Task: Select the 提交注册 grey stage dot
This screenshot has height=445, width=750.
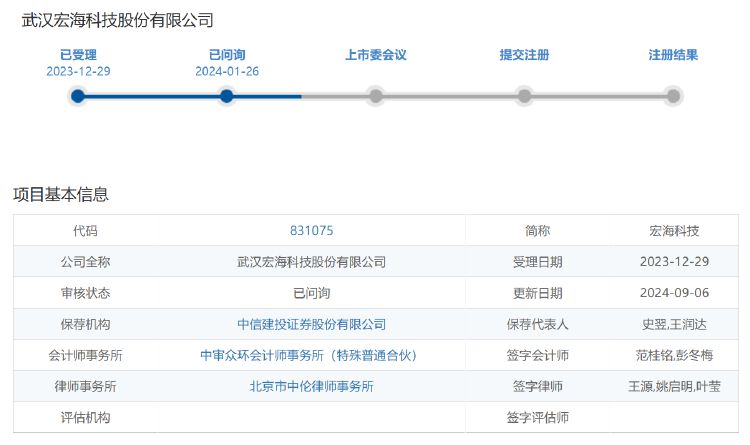Action: (525, 96)
